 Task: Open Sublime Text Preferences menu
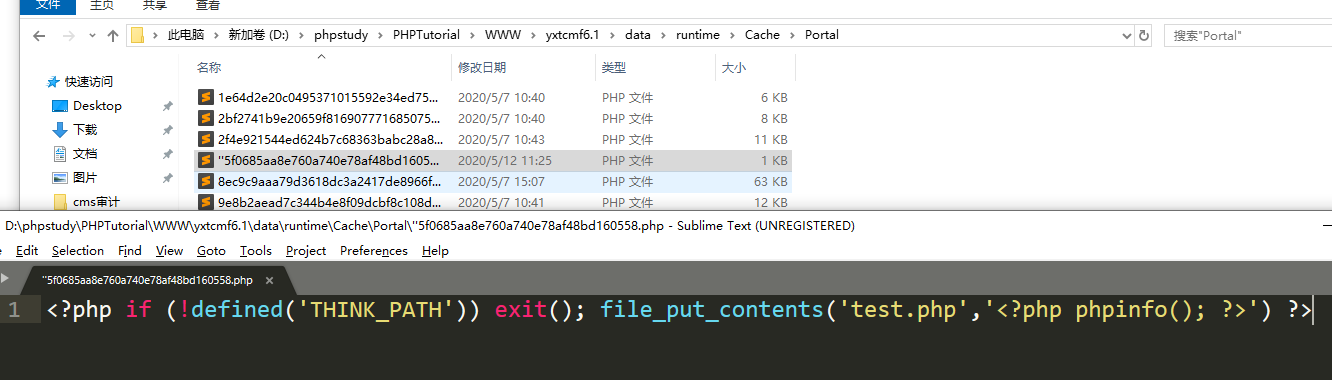(374, 251)
